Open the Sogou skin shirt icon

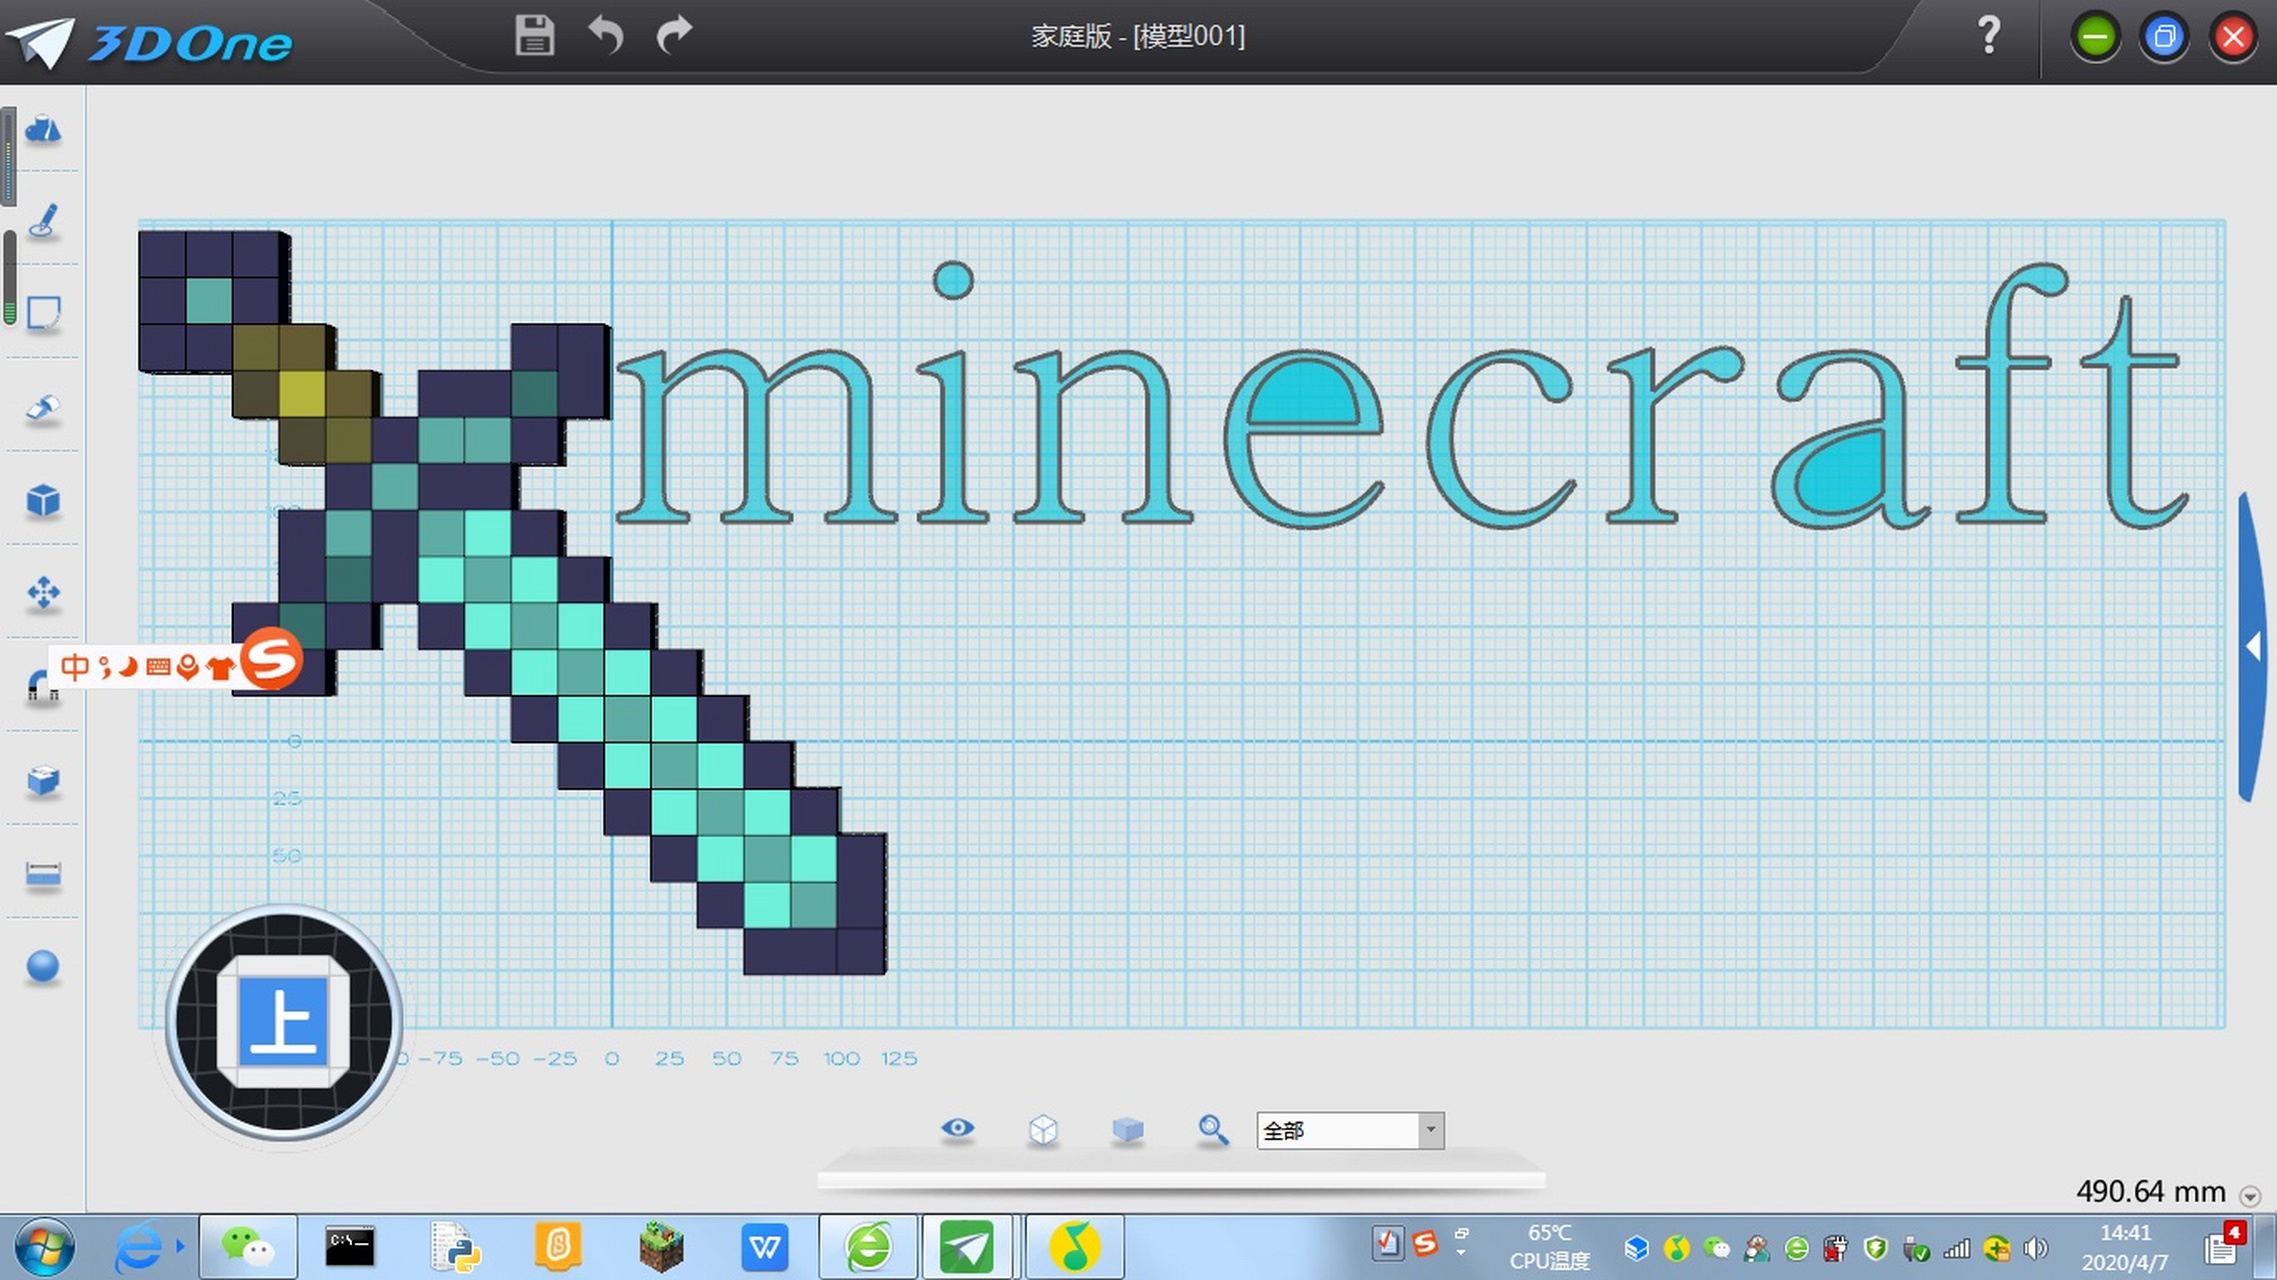pyautogui.click(x=221, y=667)
